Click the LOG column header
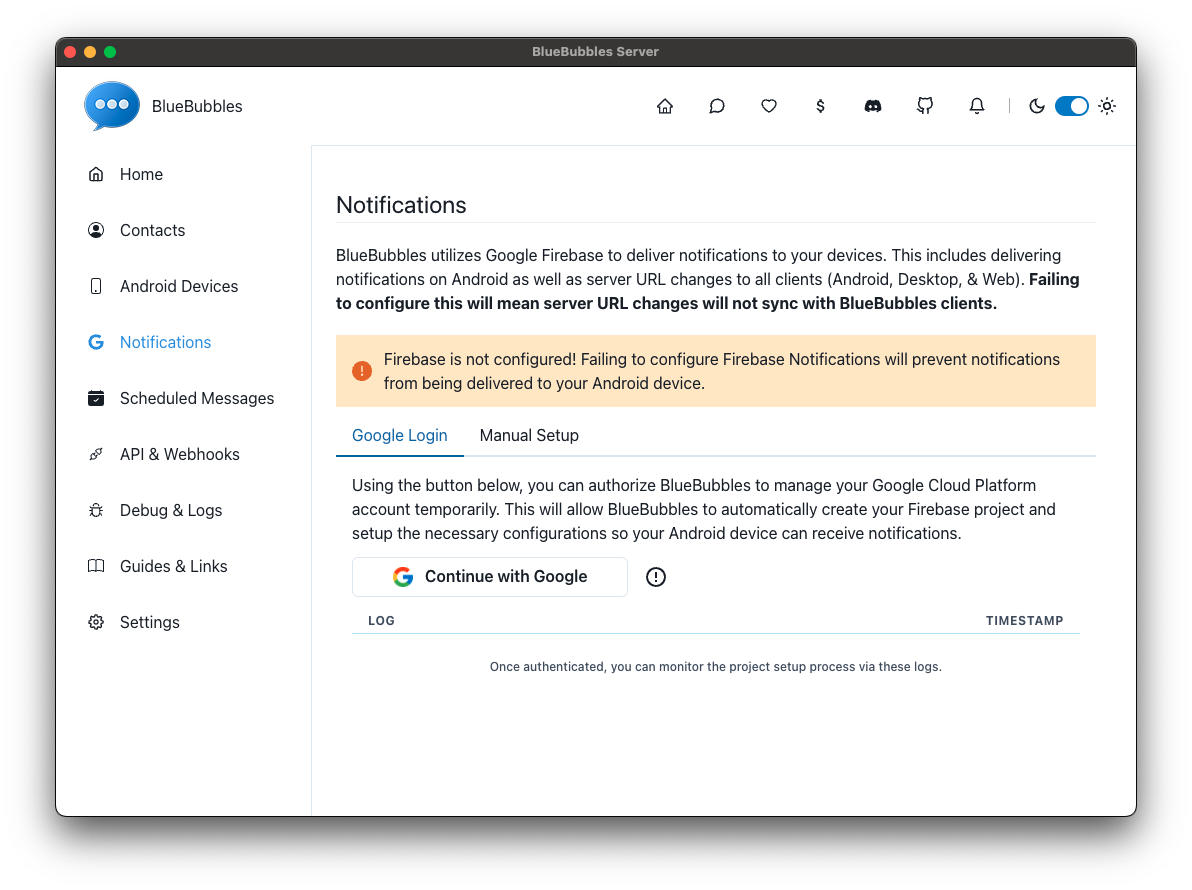 coord(382,621)
